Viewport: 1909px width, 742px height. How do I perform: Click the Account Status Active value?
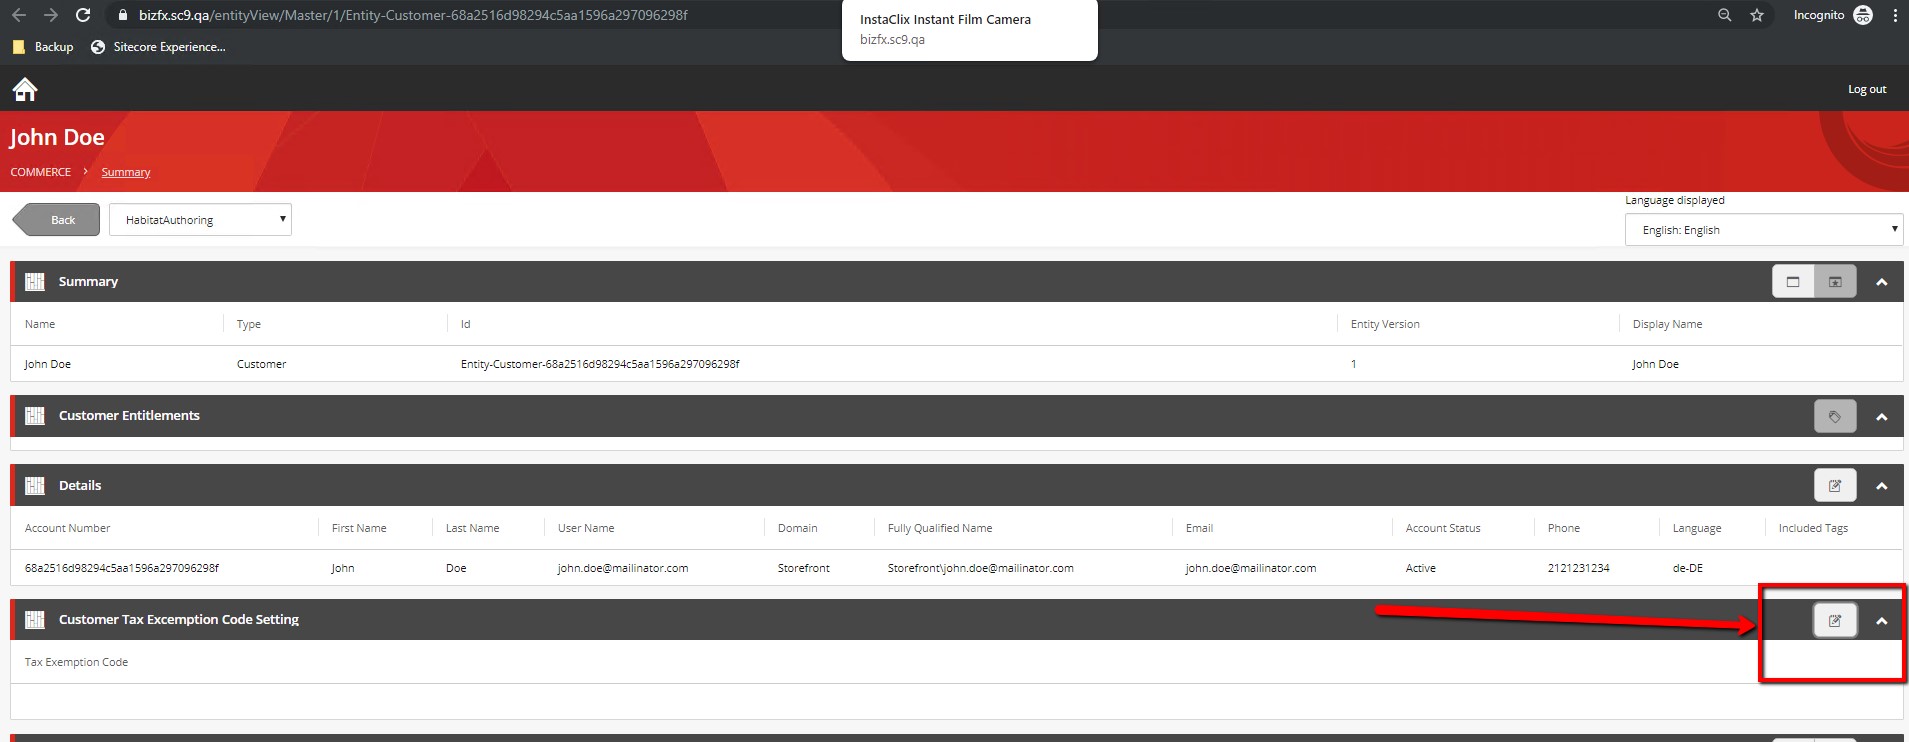tap(1421, 568)
